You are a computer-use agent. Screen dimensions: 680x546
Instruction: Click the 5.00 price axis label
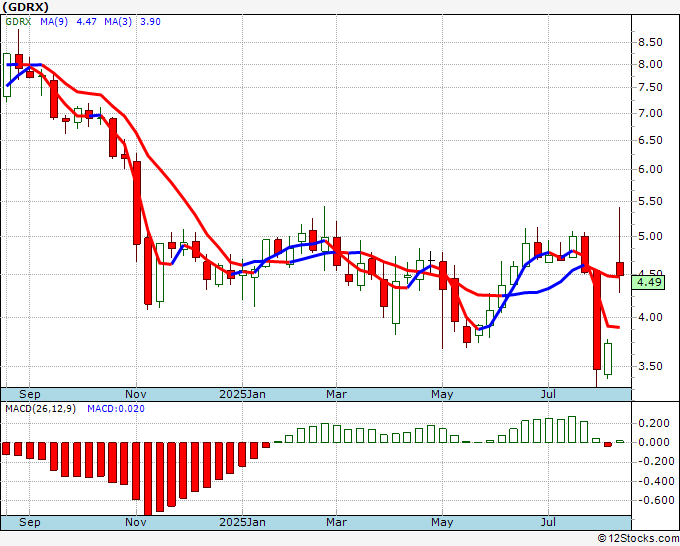coord(650,236)
